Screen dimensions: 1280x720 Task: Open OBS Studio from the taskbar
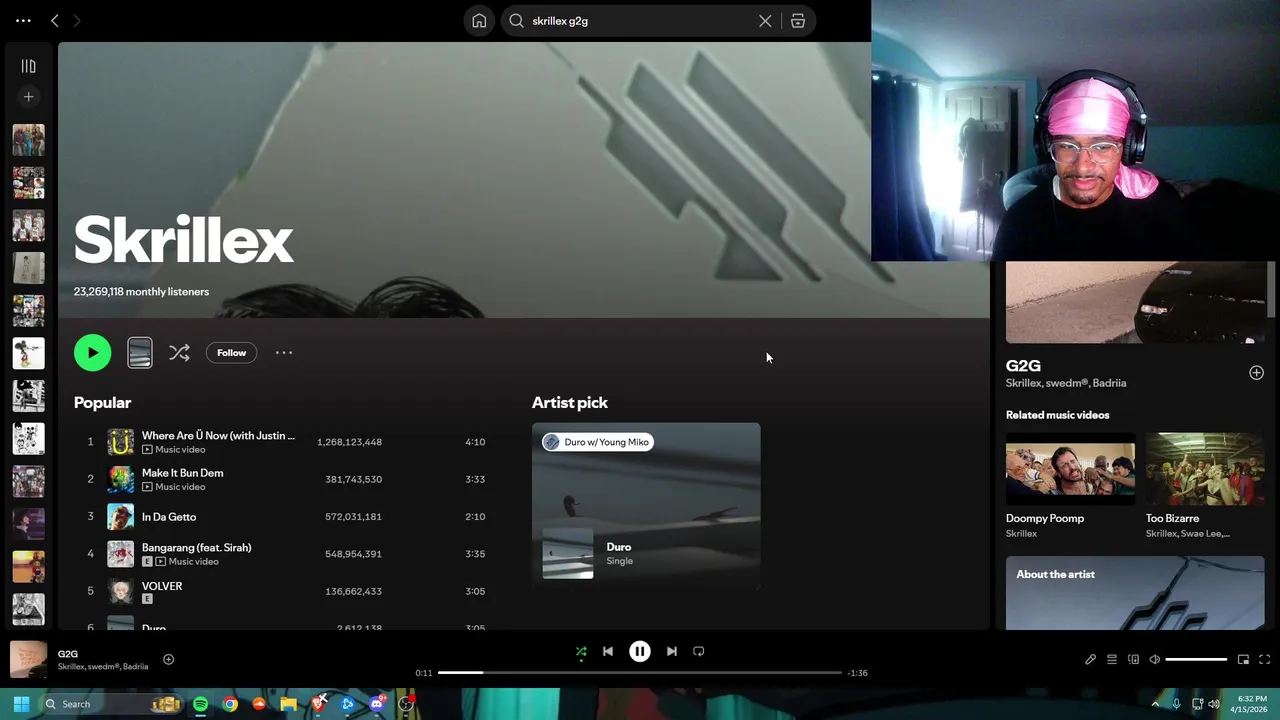pos(406,704)
